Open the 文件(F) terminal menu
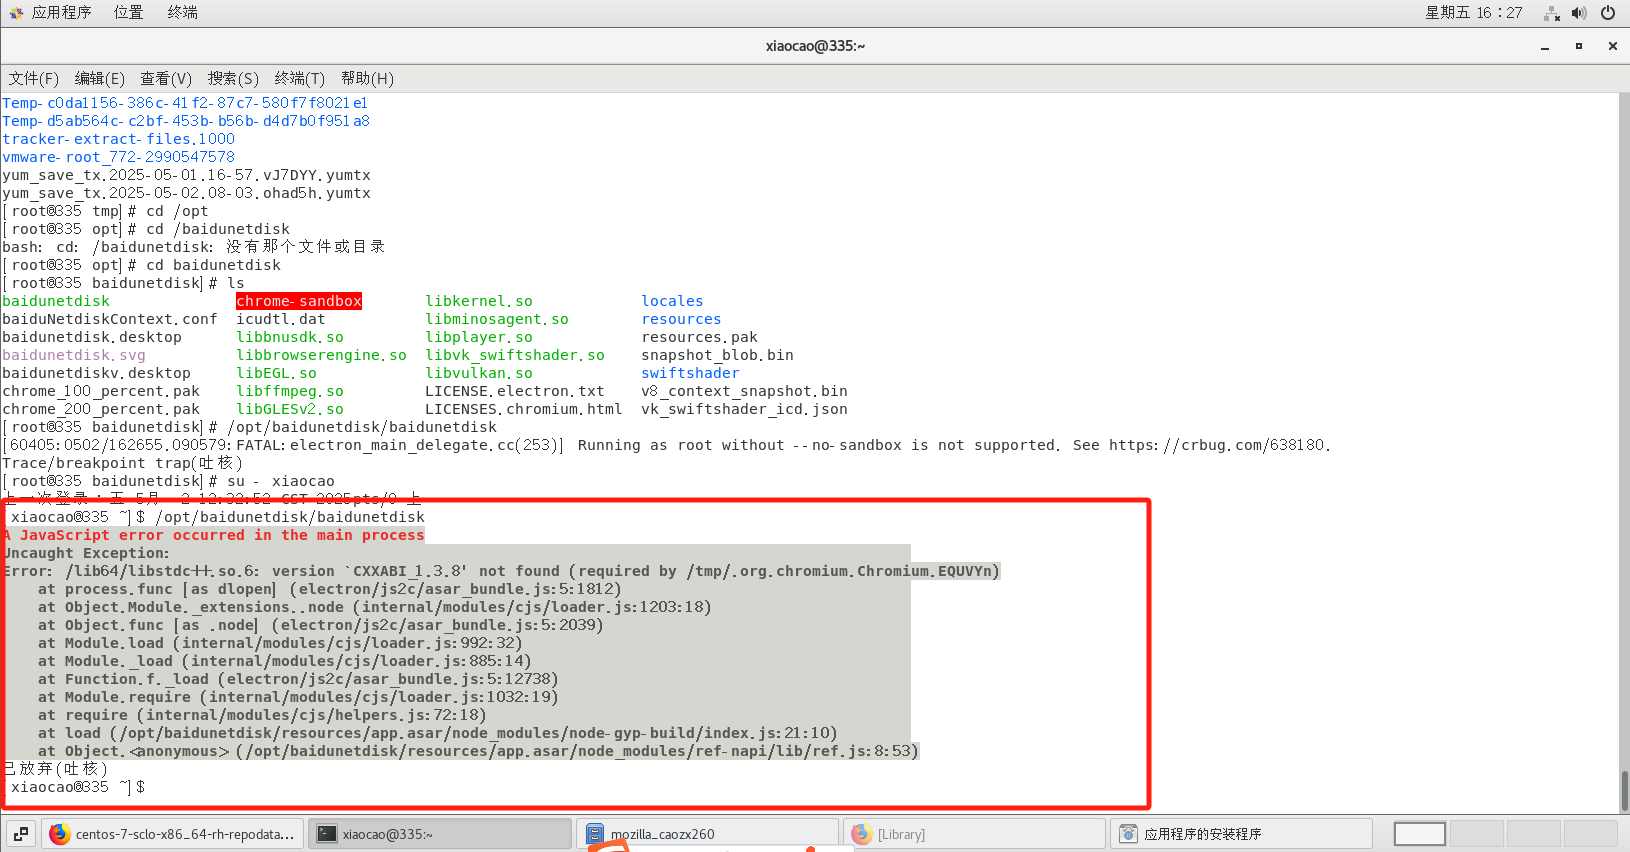This screenshot has height=852, width=1630. pyautogui.click(x=33, y=79)
